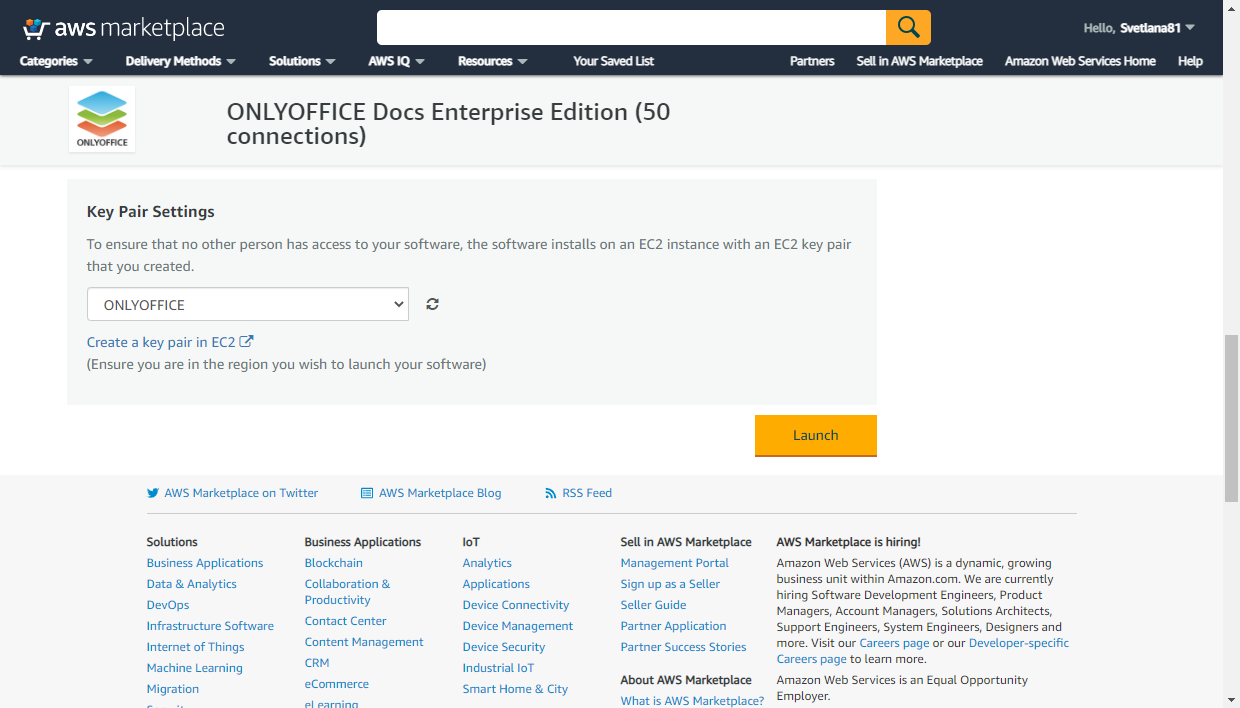Click the marketplace search input field

630,27
